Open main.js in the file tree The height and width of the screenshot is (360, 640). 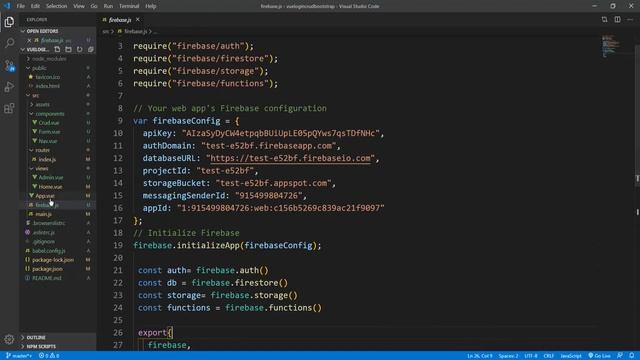pyautogui.click(x=43, y=214)
